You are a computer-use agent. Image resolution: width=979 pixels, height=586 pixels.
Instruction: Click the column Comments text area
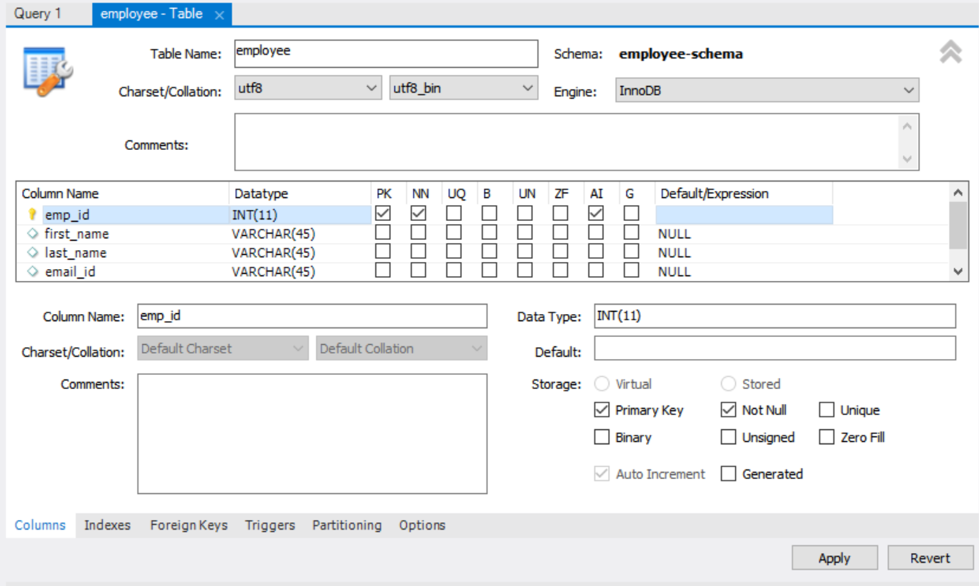[x=312, y=434]
